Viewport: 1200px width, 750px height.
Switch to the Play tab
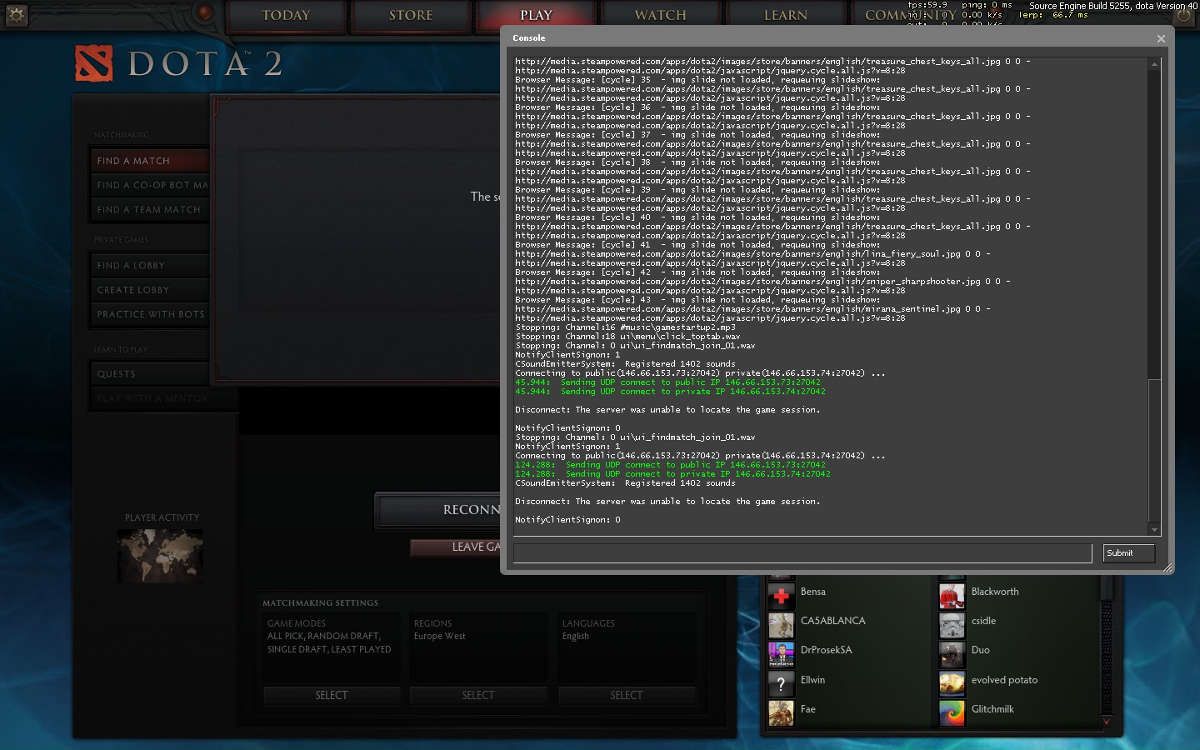pos(536,15)
